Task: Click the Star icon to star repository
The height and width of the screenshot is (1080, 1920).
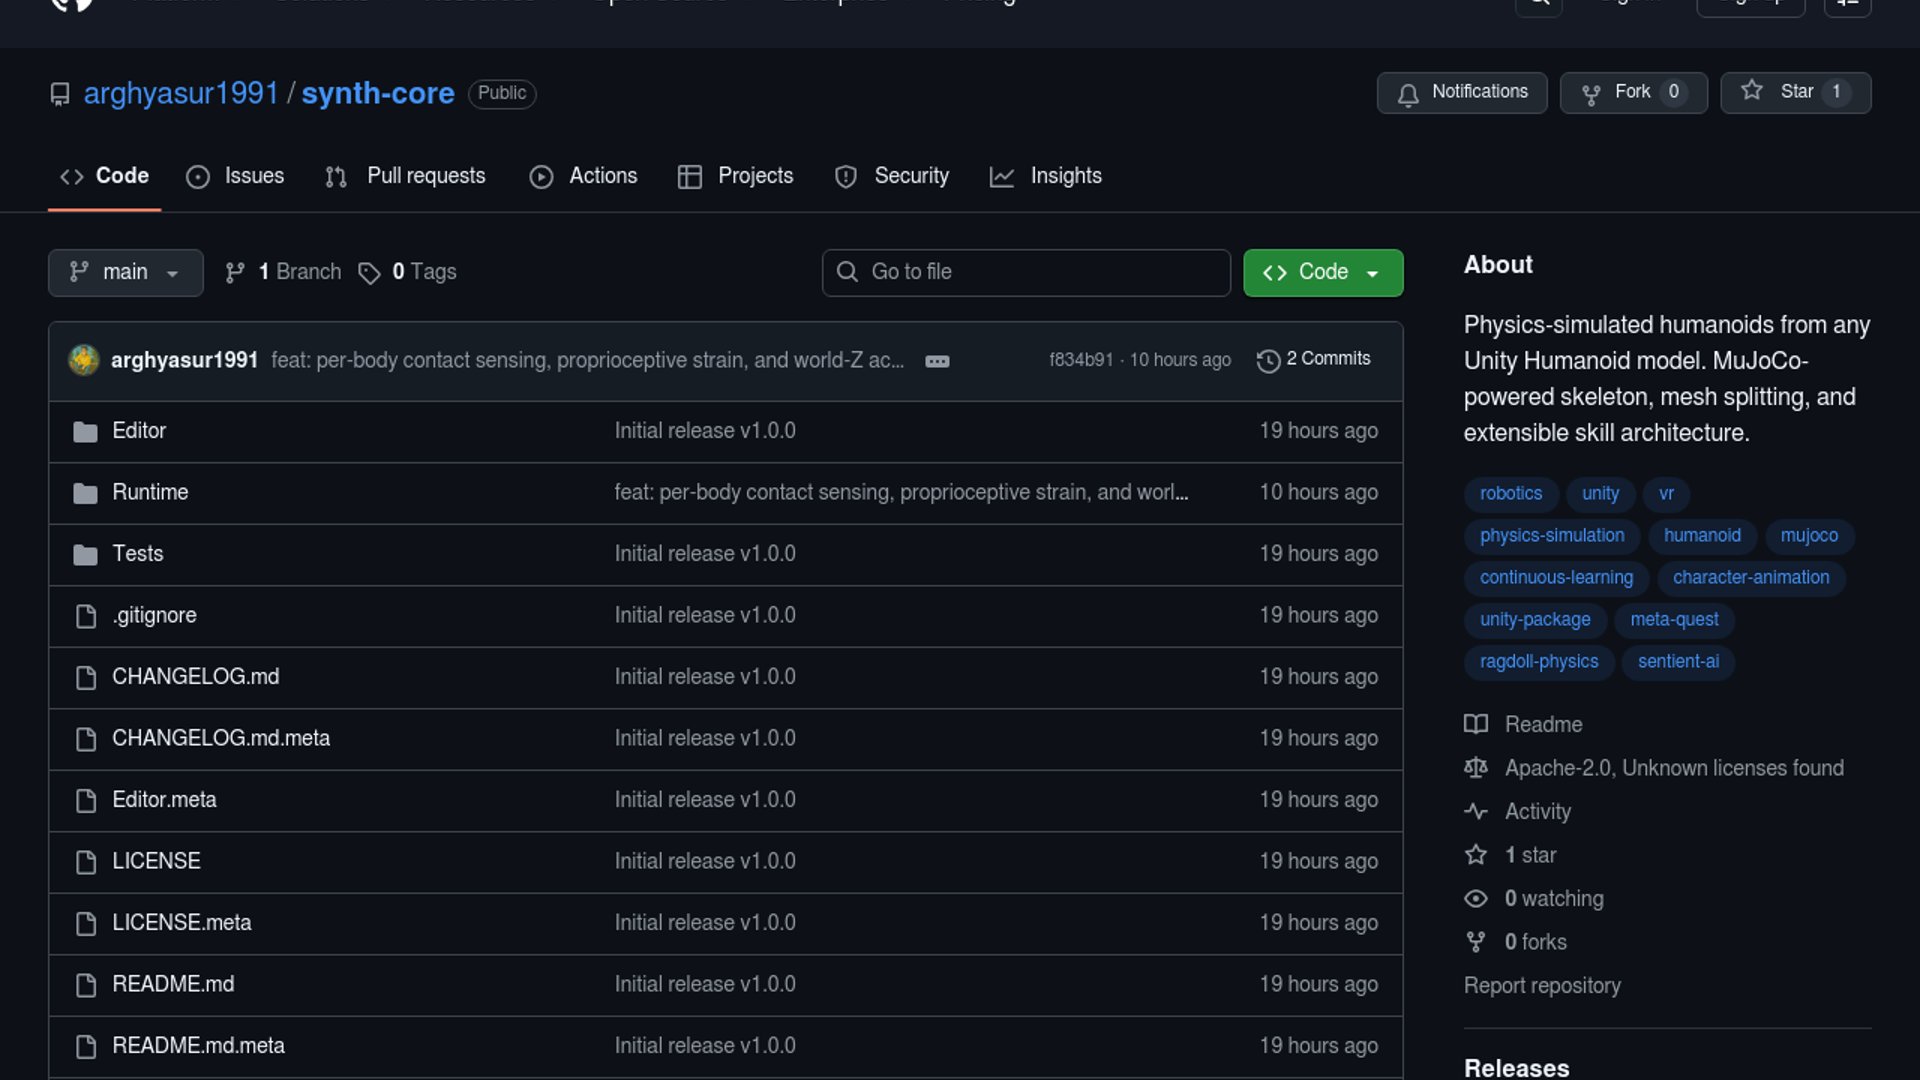Action: (1752, 91)
